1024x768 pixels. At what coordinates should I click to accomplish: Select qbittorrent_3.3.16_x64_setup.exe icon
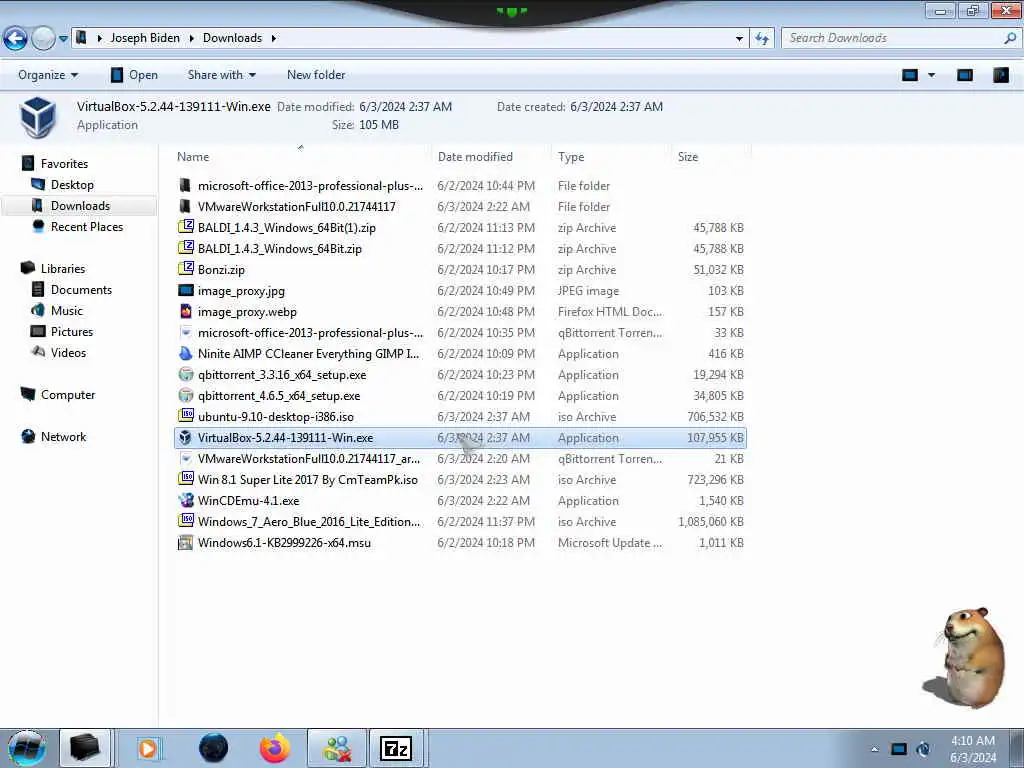coord(185,374)
